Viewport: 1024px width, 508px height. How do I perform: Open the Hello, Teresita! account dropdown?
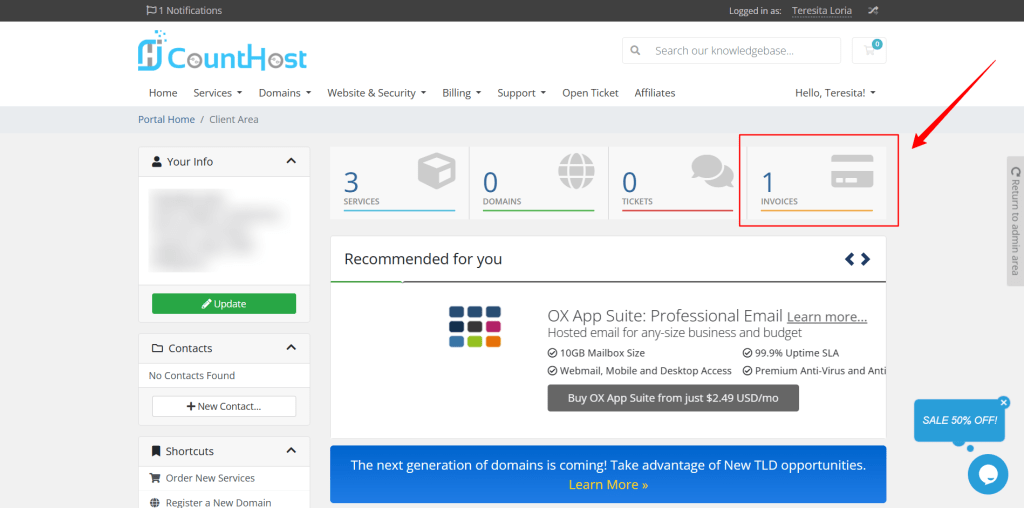point(835,93)
